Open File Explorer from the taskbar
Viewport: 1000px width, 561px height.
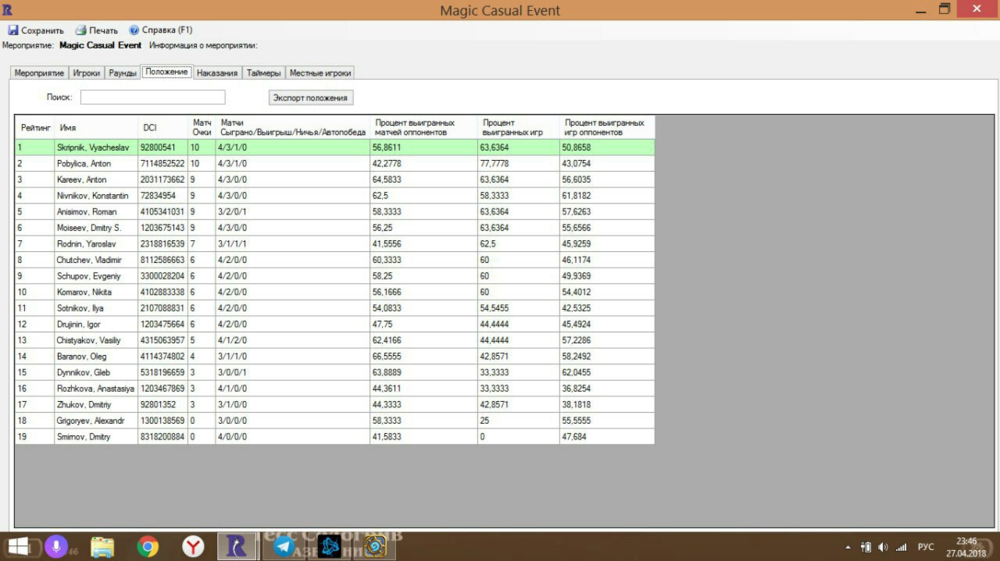[x=103, y=546]
